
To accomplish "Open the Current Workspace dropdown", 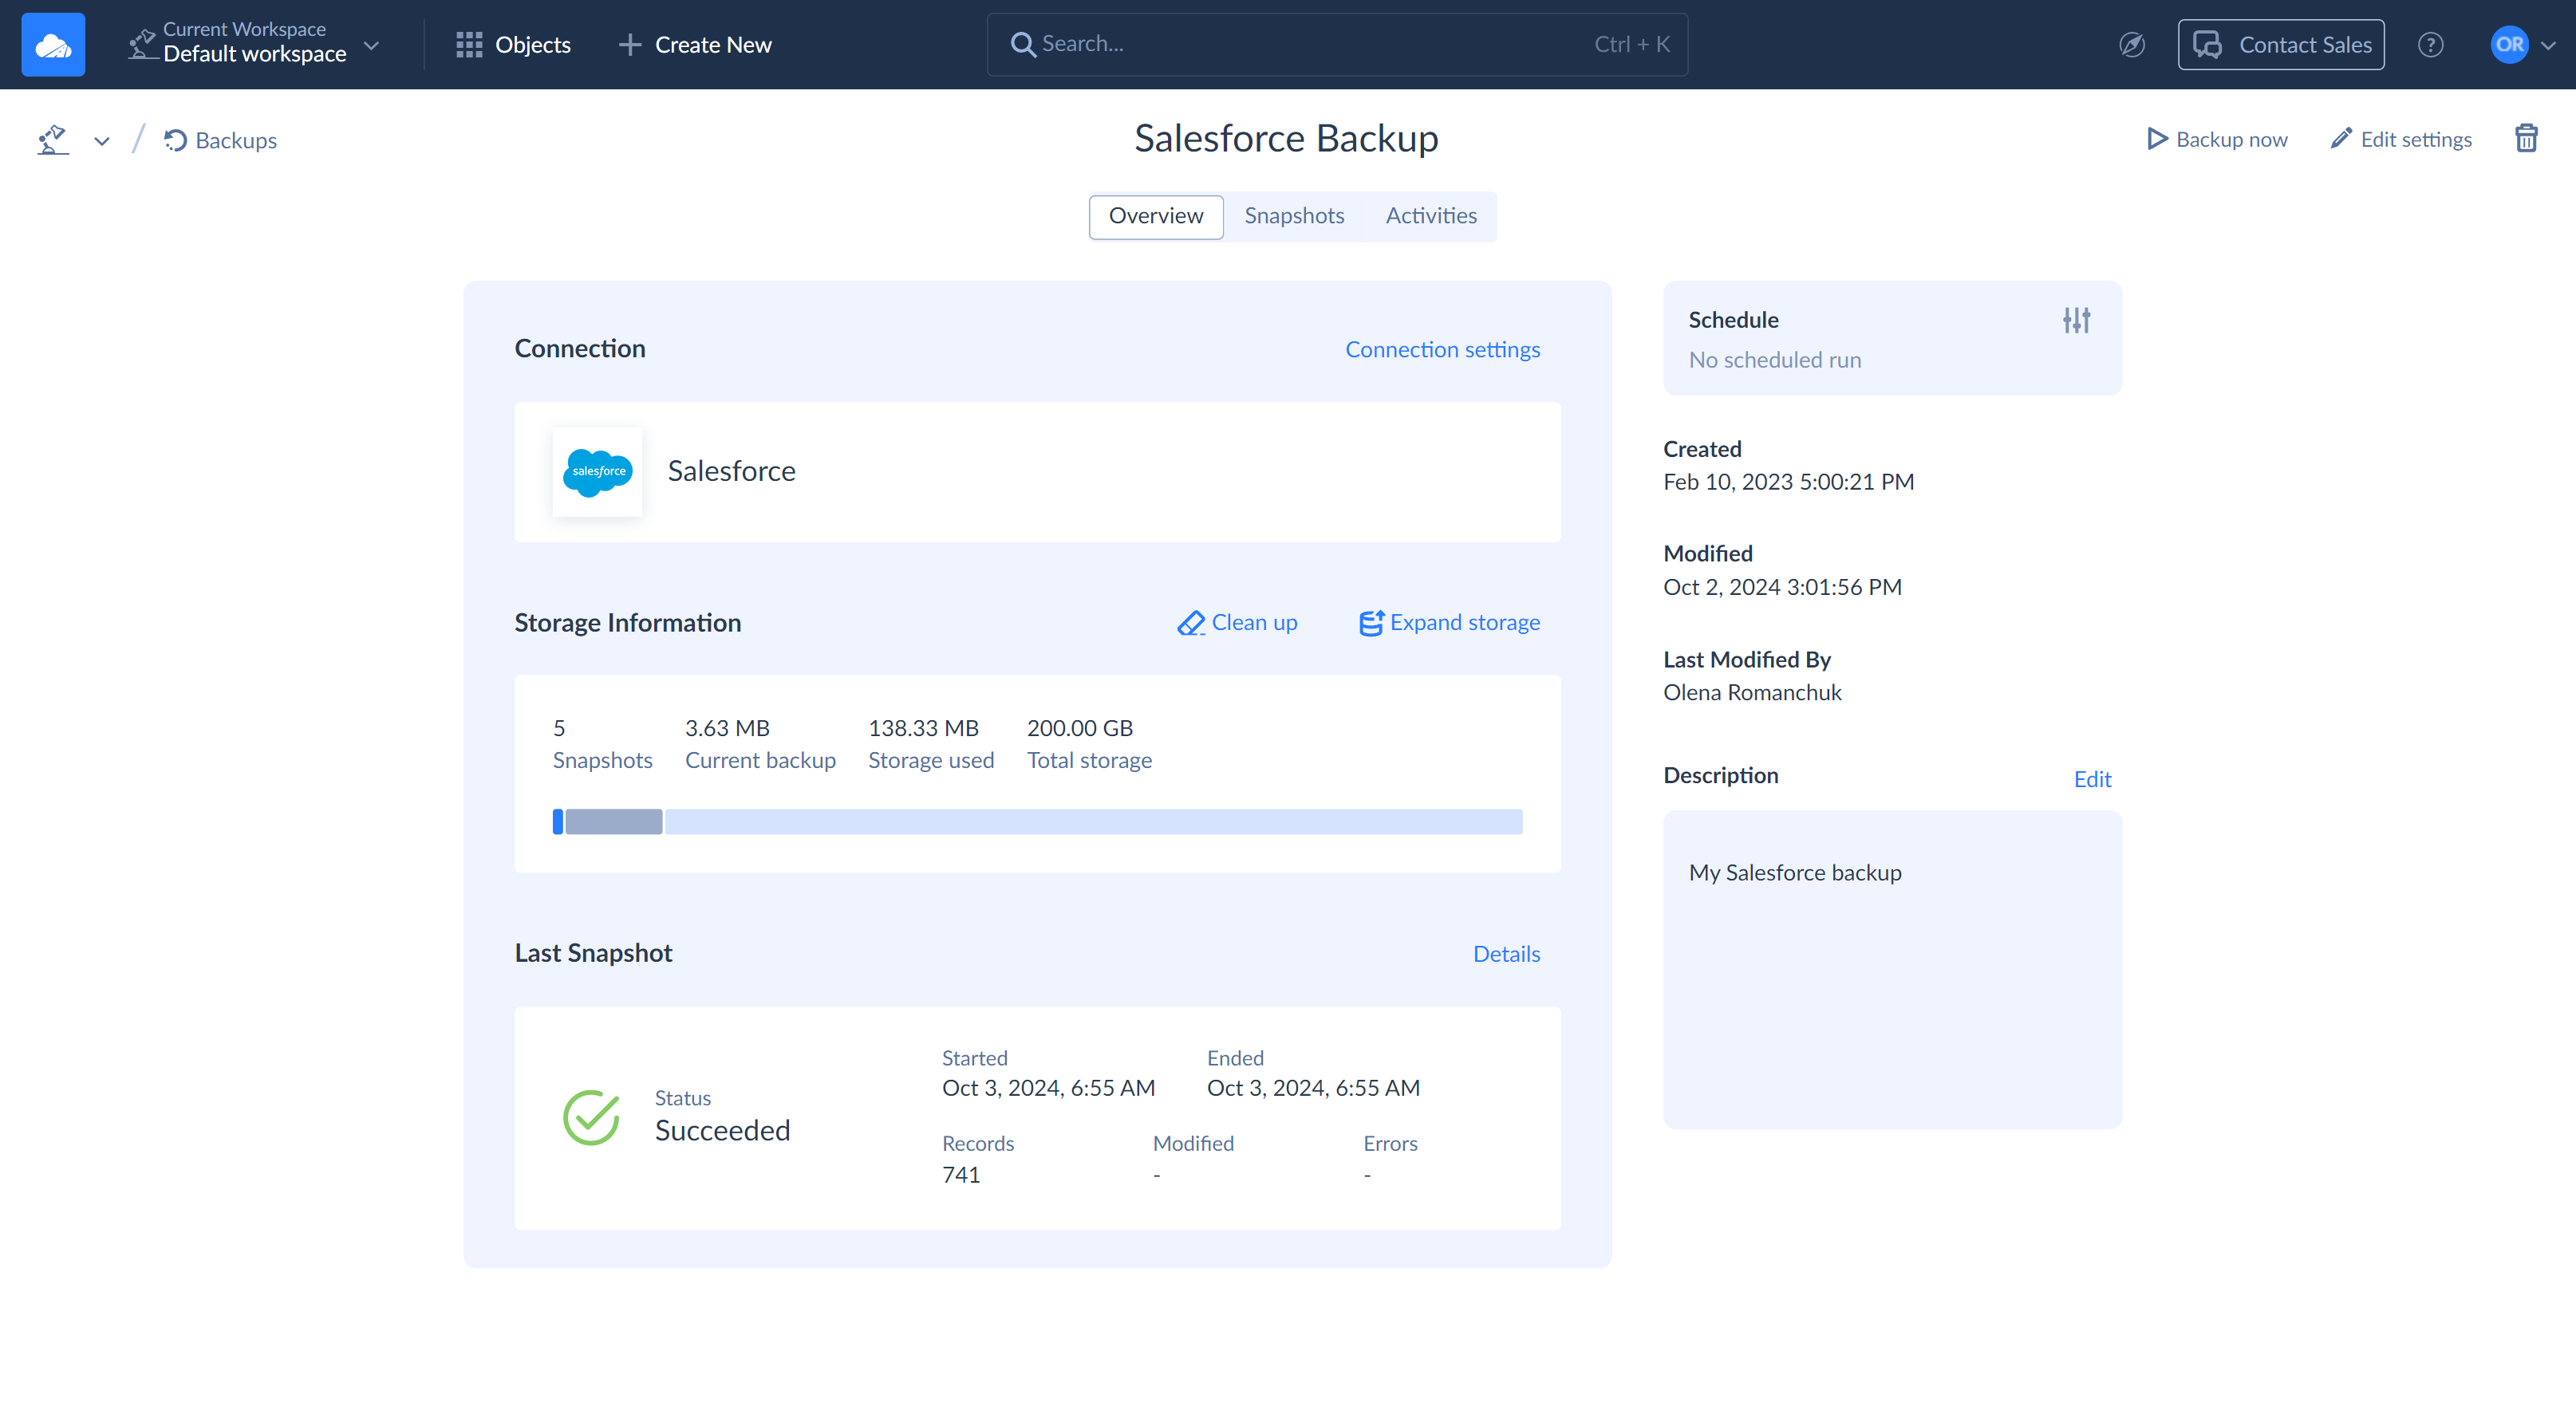I will (254, 44).
